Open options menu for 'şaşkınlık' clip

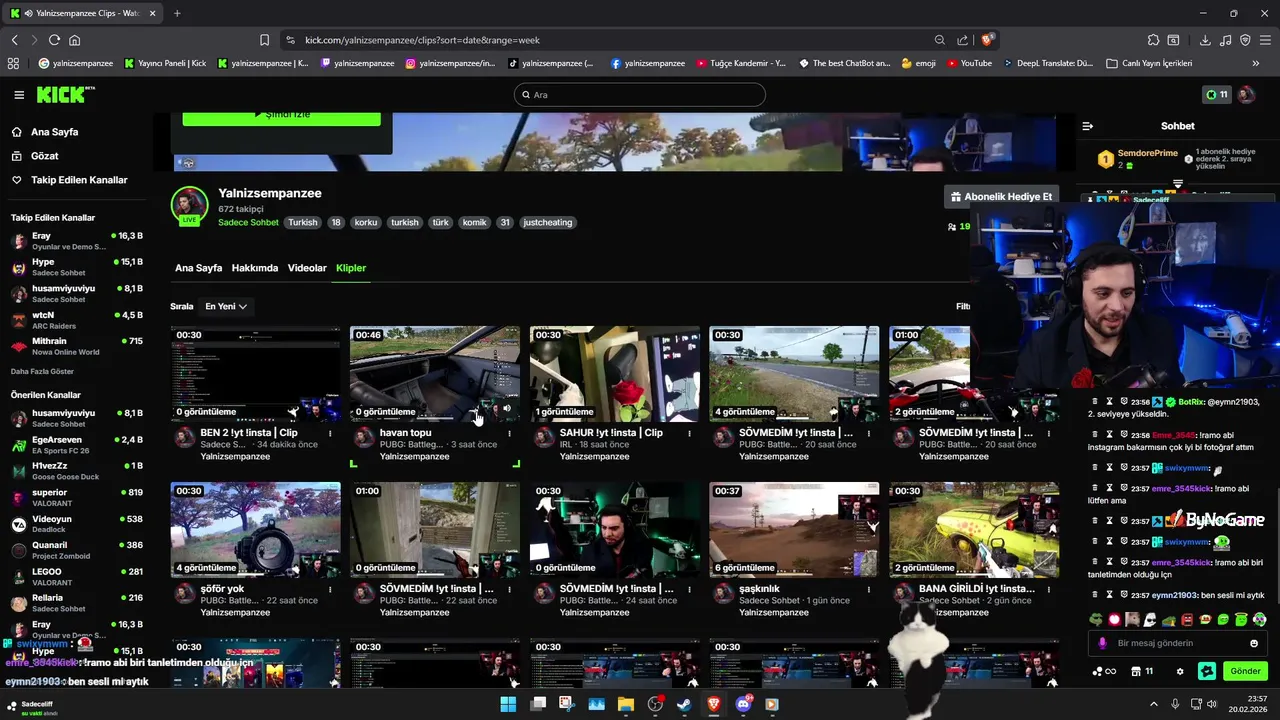click(868, 589)
